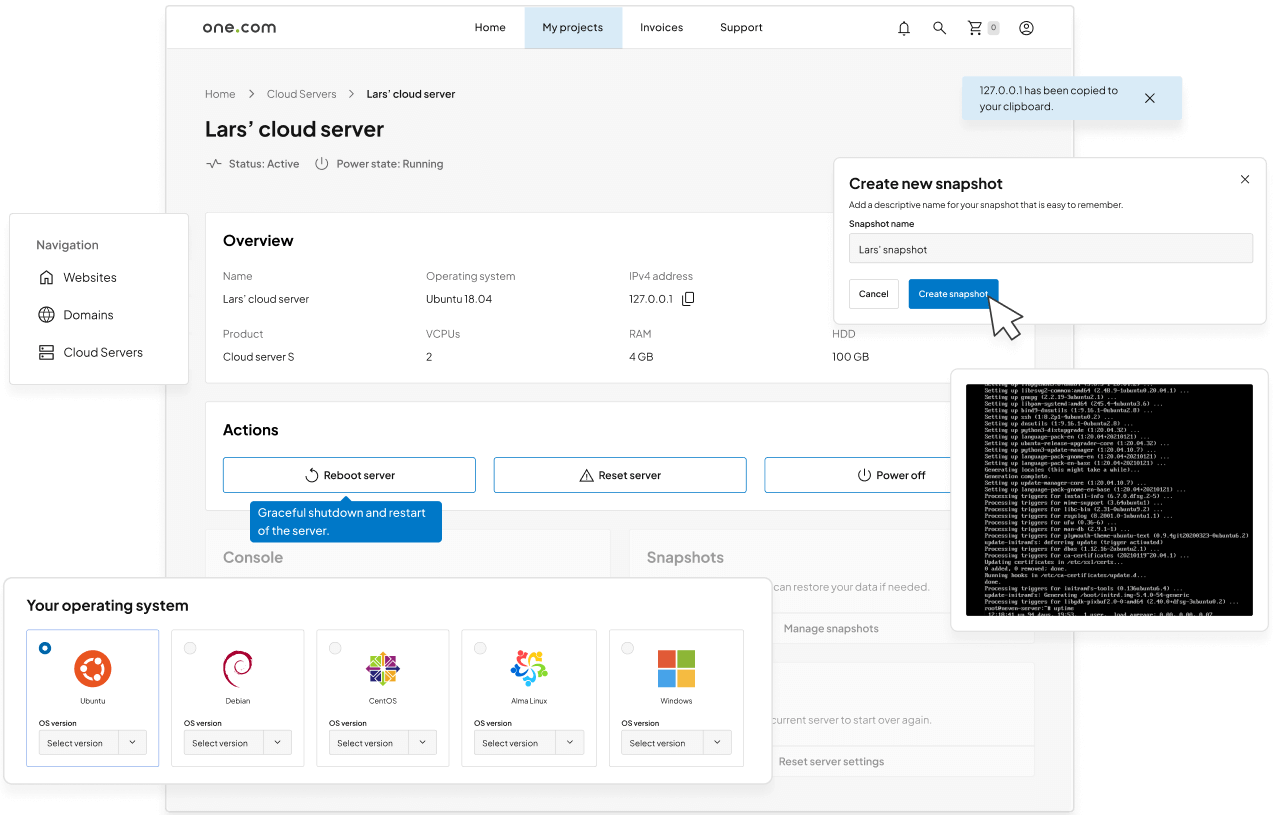Click the Websites house icon

click(46, 277)
